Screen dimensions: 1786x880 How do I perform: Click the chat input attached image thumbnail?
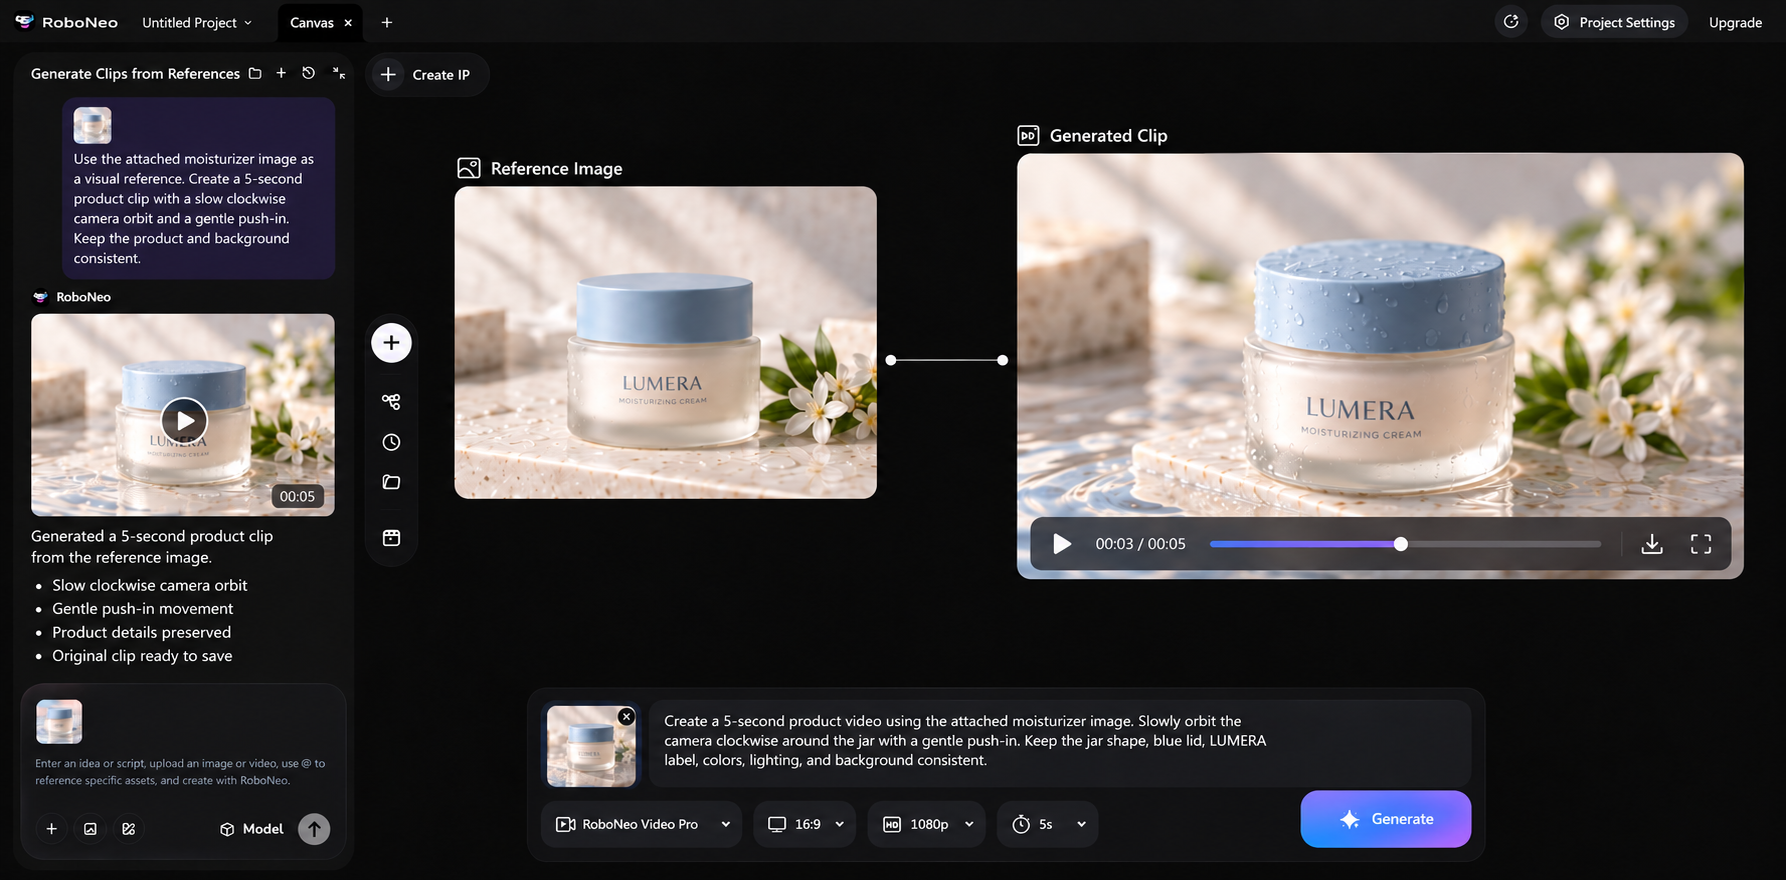(x=59, y=721)
